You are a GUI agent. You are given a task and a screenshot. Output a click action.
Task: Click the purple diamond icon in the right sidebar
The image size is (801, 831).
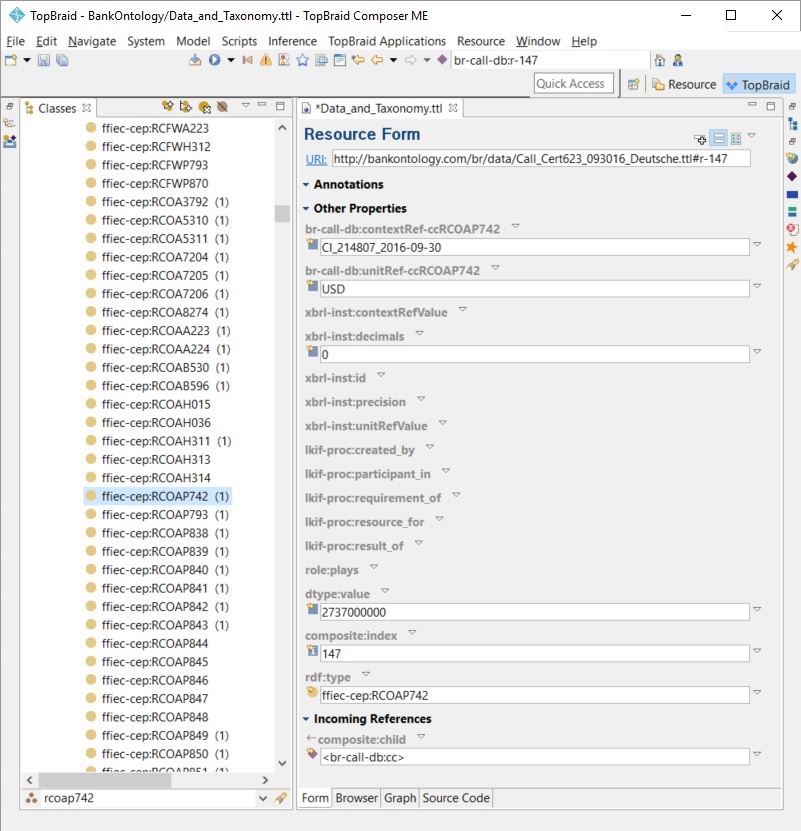pyautogui.click(x=792, y=176)
